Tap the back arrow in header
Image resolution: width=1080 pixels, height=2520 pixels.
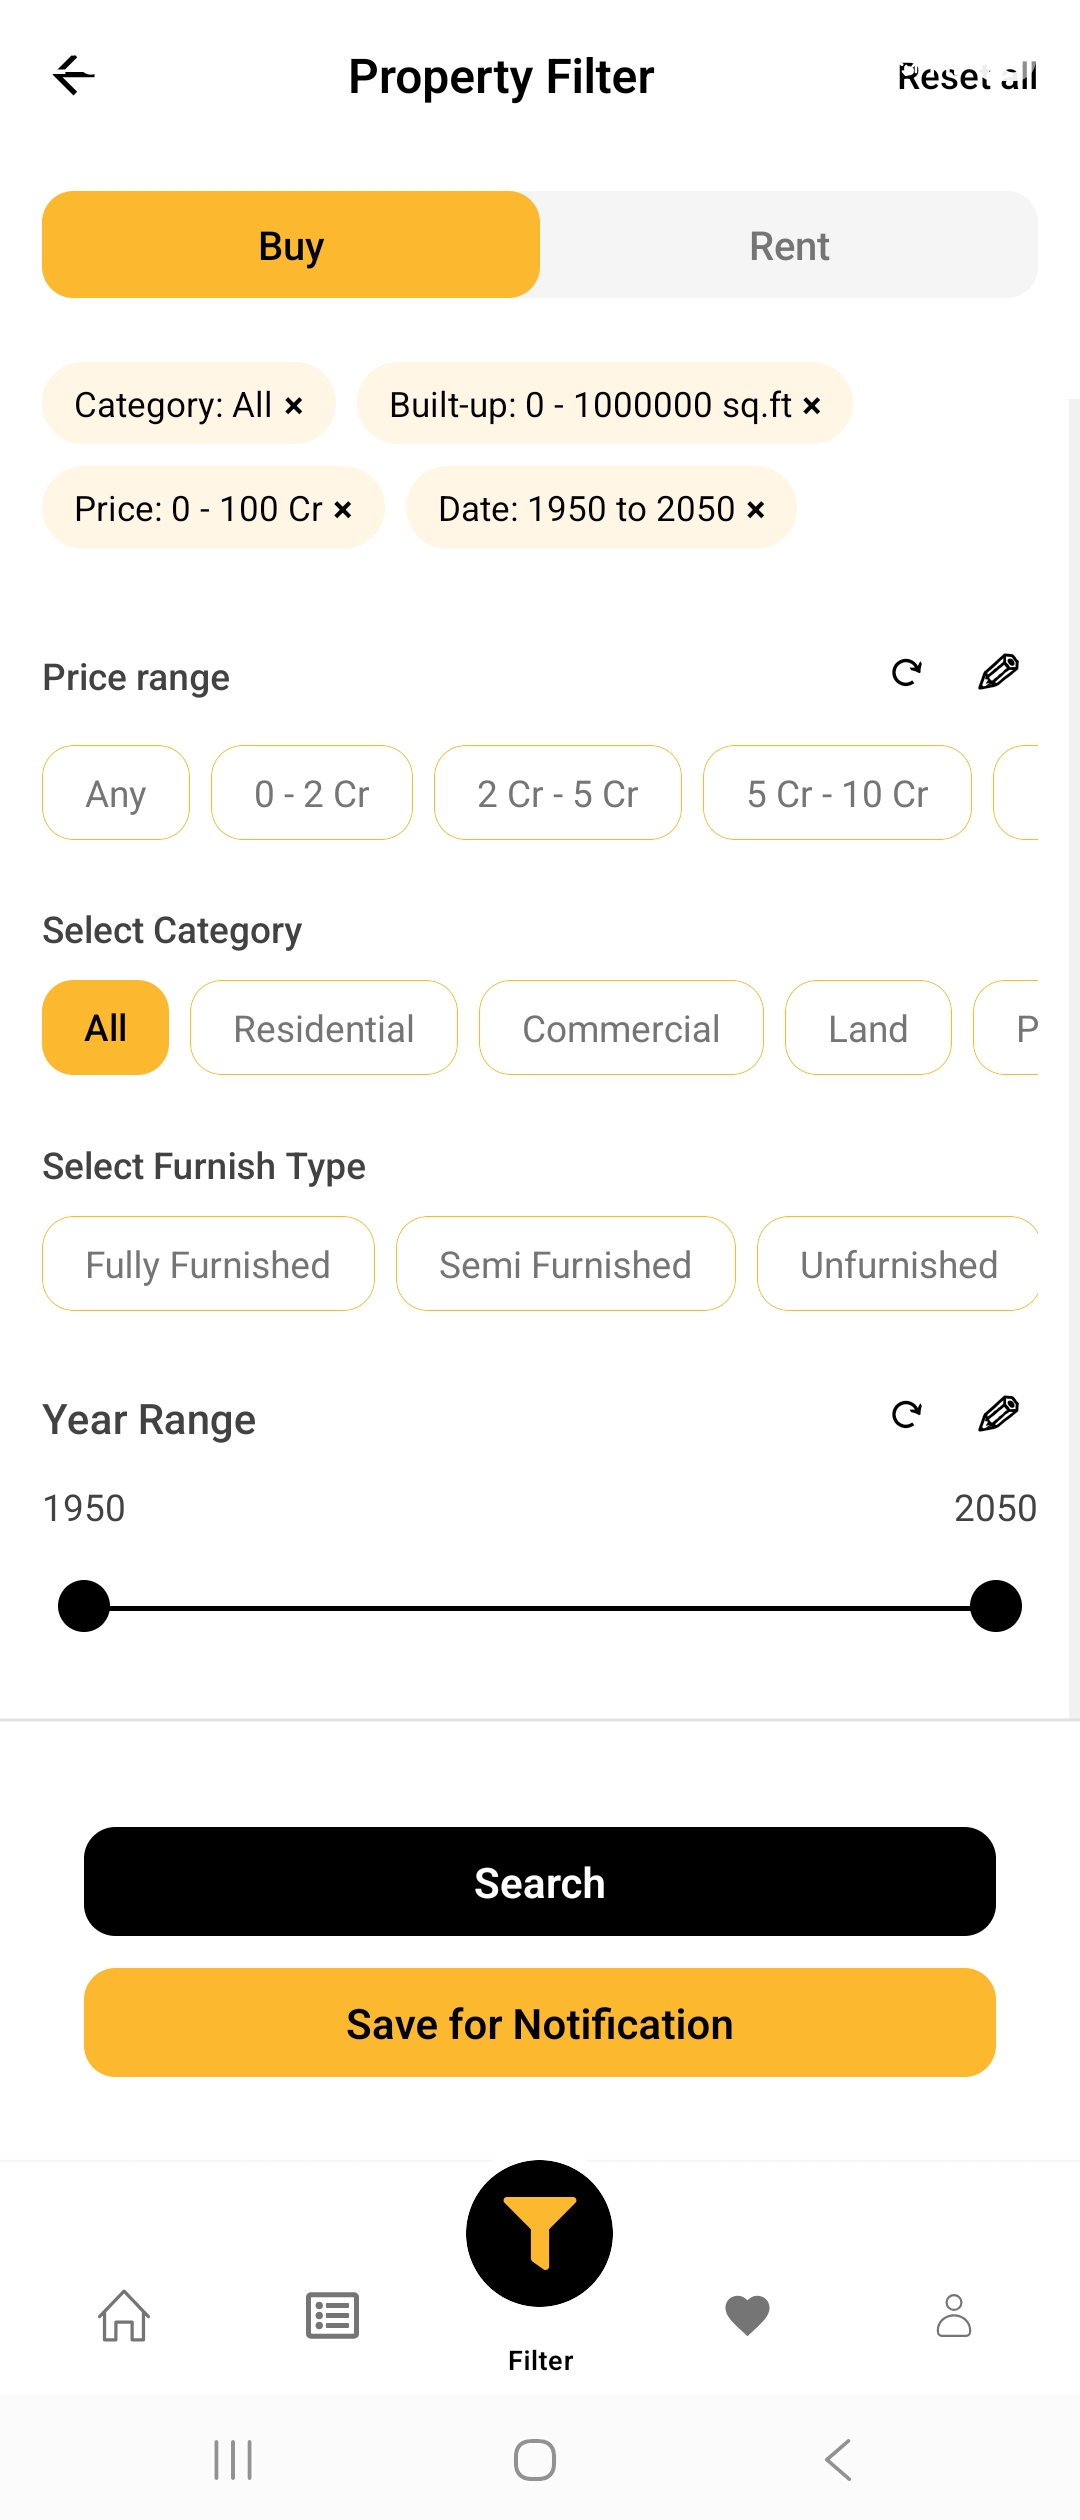point(74,76)
